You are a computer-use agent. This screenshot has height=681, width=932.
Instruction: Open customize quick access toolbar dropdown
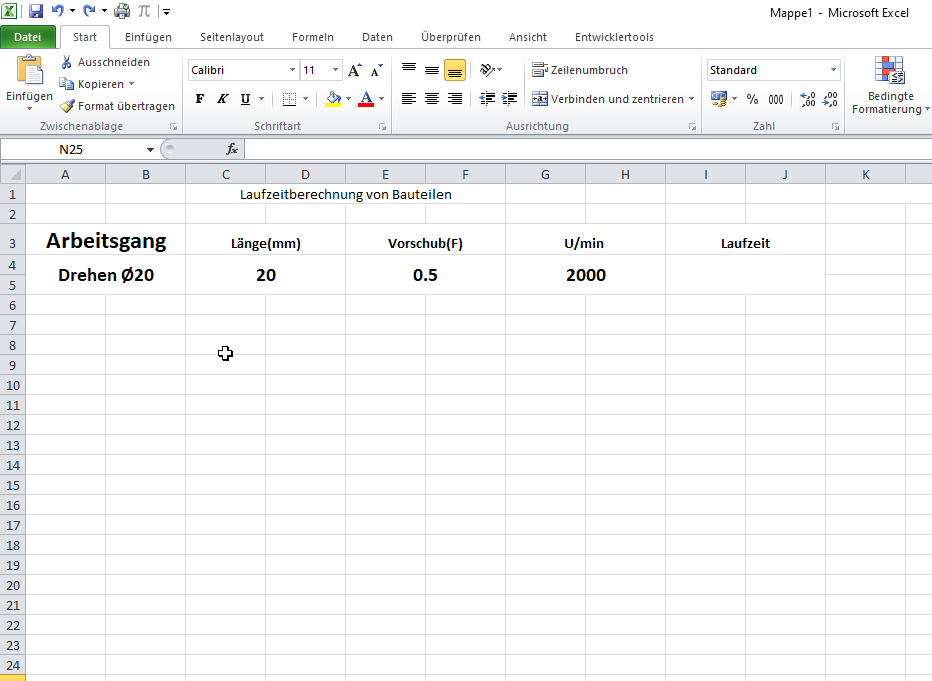pyautogui.click(x=166, y=11)
